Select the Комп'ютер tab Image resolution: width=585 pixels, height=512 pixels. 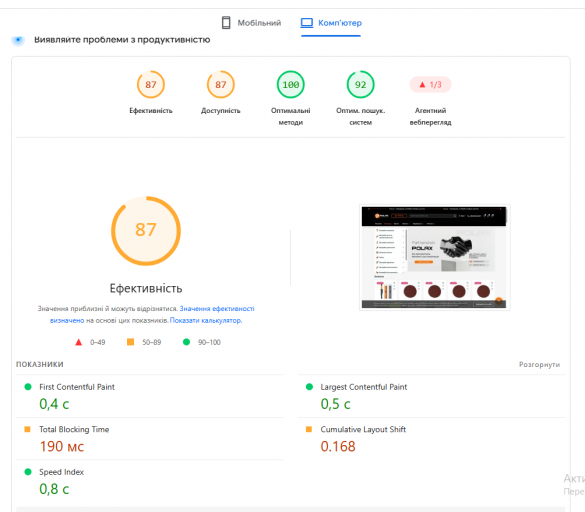331,23
